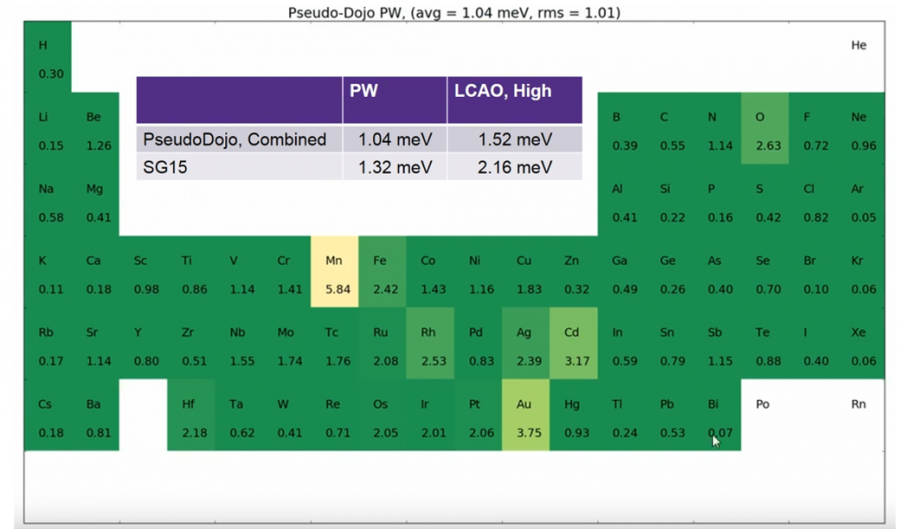Click the yellow Mn cell with value 5.84

[335, 271]
